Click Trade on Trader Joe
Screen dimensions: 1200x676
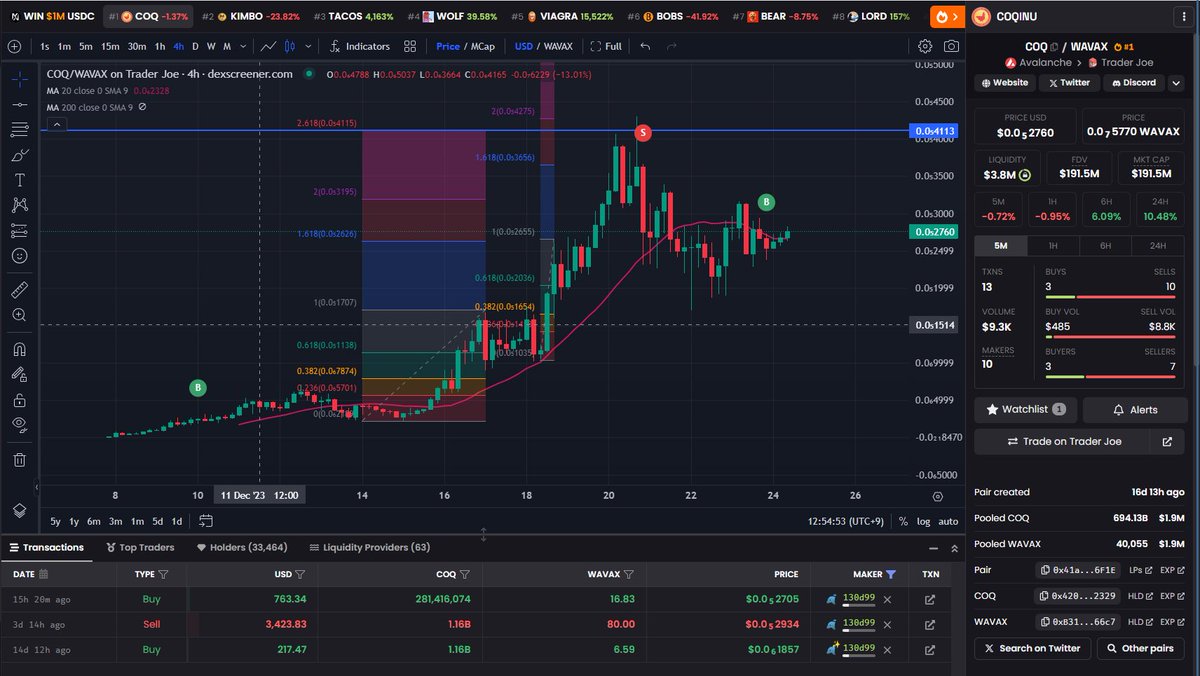(1064, 441)
